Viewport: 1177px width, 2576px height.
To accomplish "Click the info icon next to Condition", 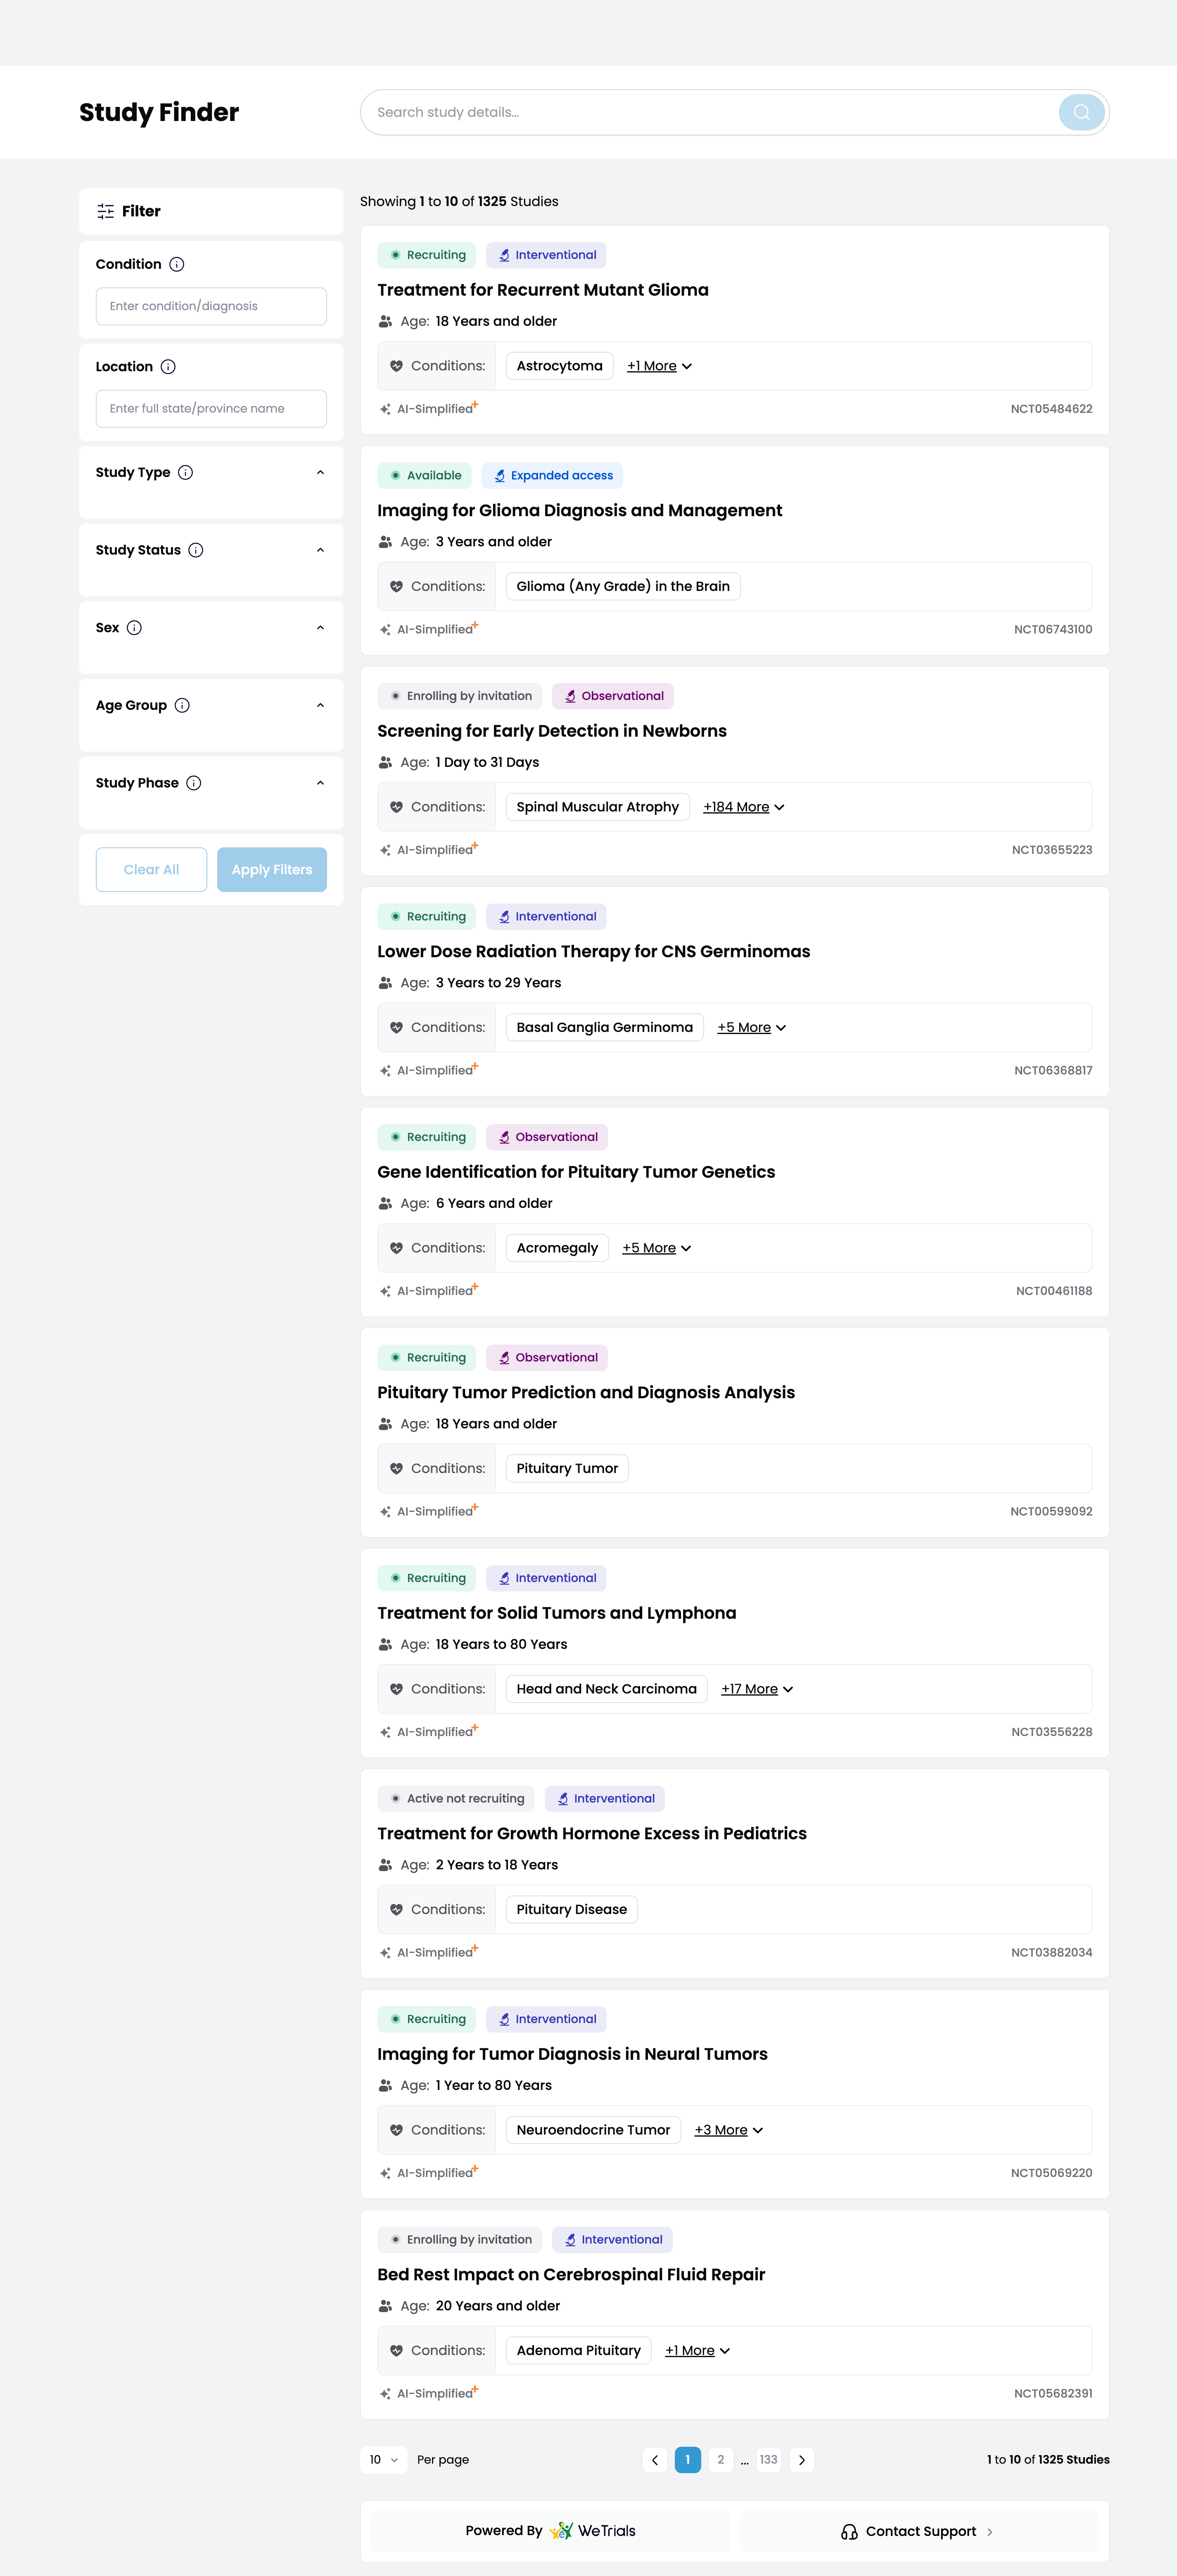I will click(x=177, y=264).
